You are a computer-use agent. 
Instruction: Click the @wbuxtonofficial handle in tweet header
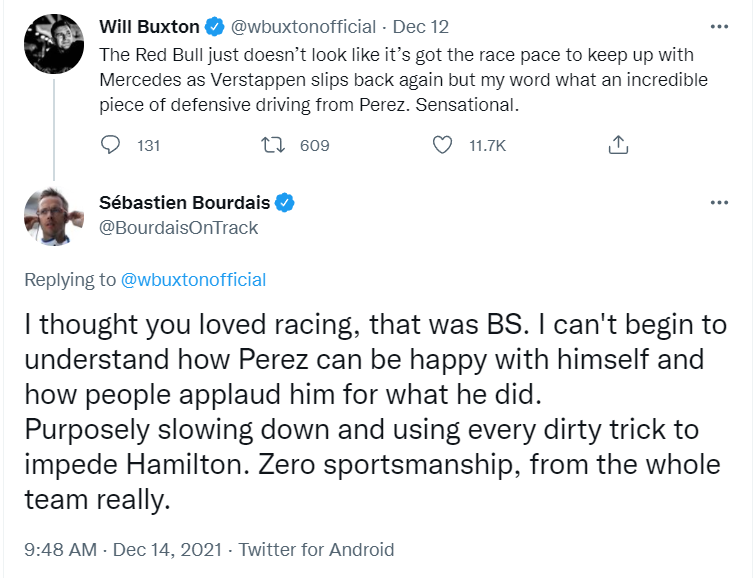[305, 25]
